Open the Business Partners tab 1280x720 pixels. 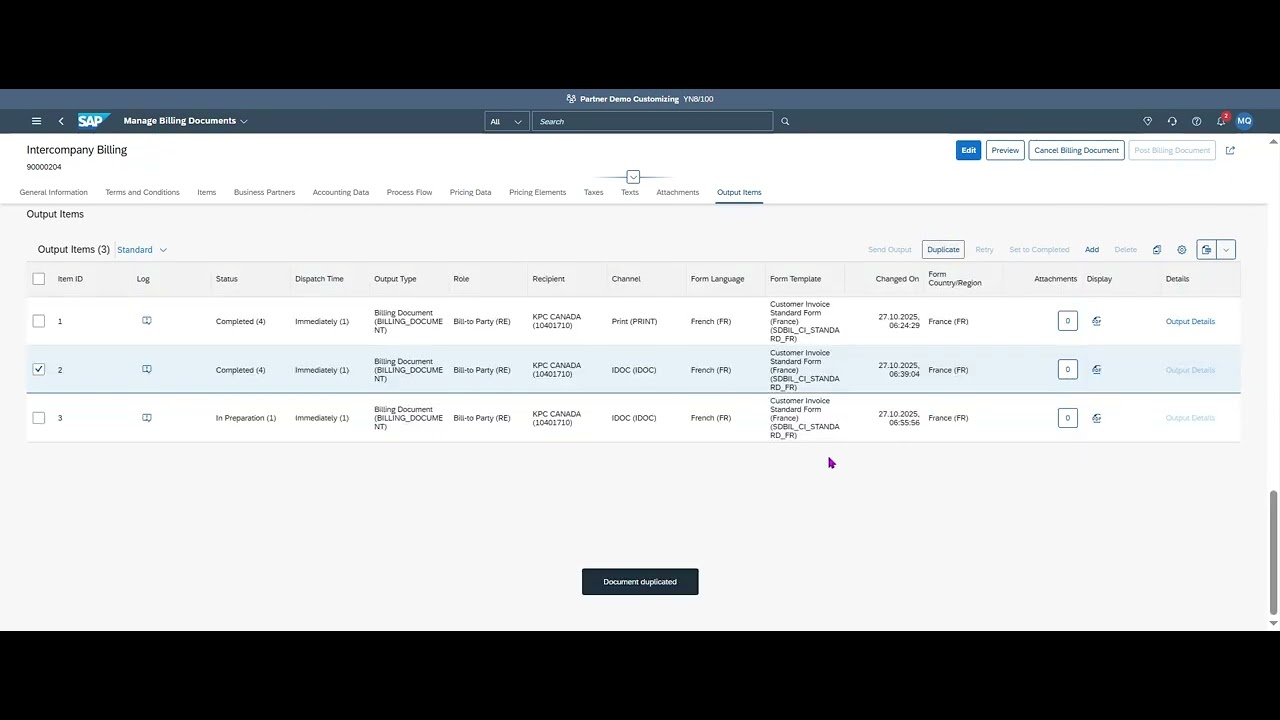(x=264, y=192)
